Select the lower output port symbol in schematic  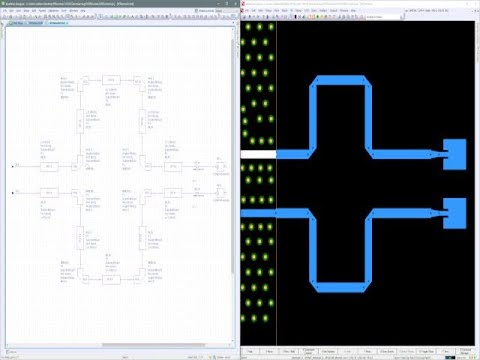(220, 193)
